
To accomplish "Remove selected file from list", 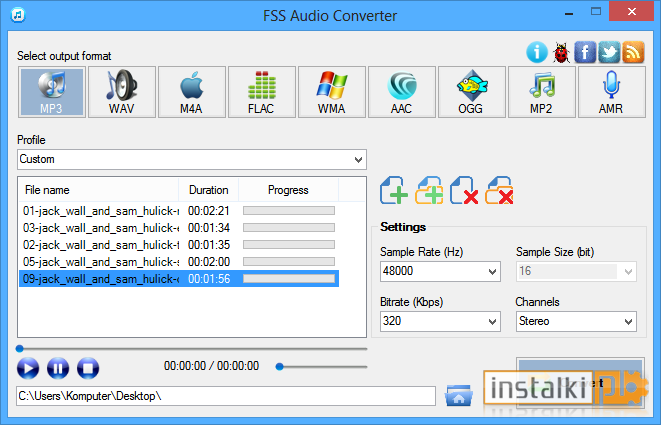I will pyautogui.click(x=464, y=191).
